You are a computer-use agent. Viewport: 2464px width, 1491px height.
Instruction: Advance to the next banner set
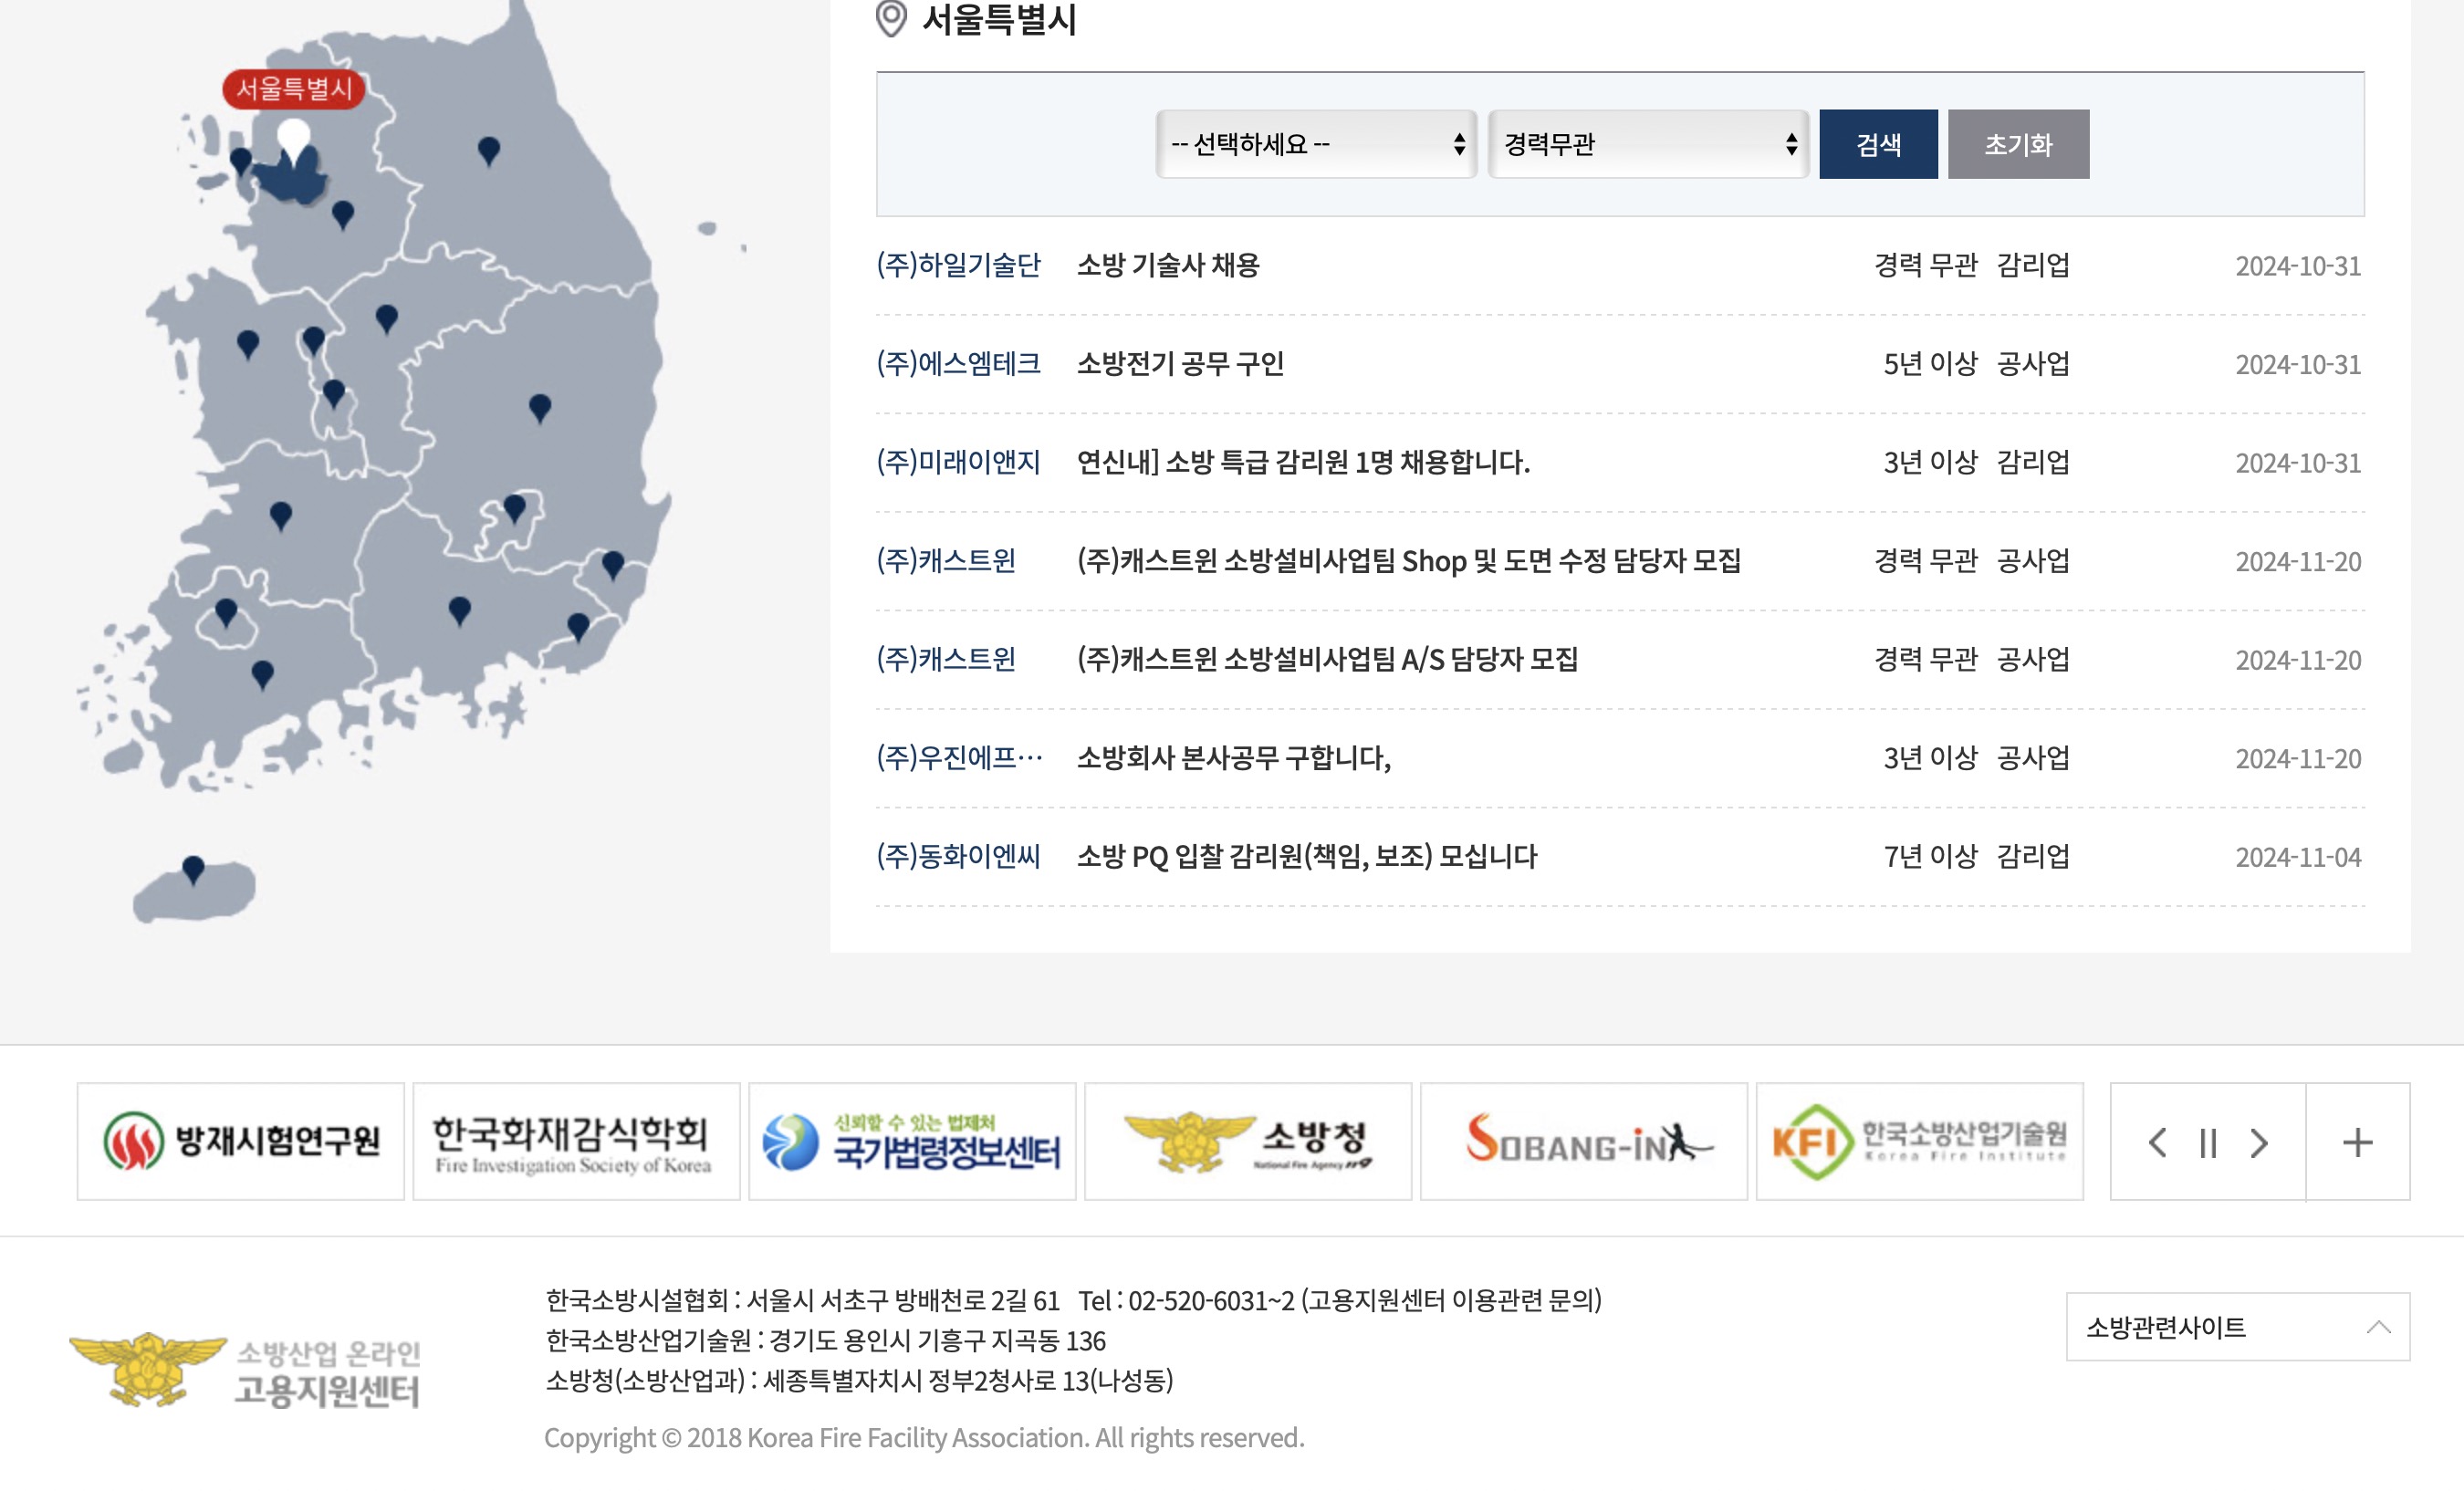pos(2259,1142)
